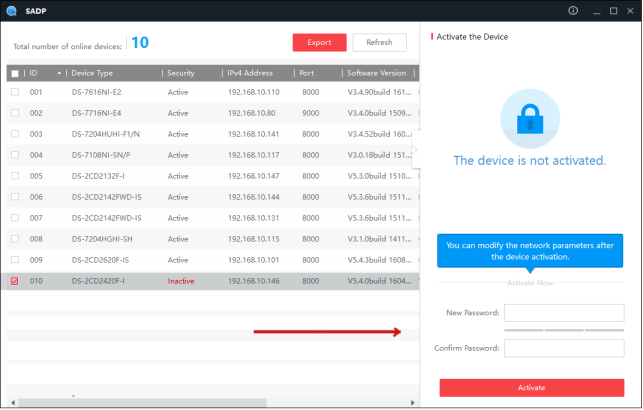643x410 pixels.
Task: Click the SADP application logo icon
Action: tap(11, 11)
